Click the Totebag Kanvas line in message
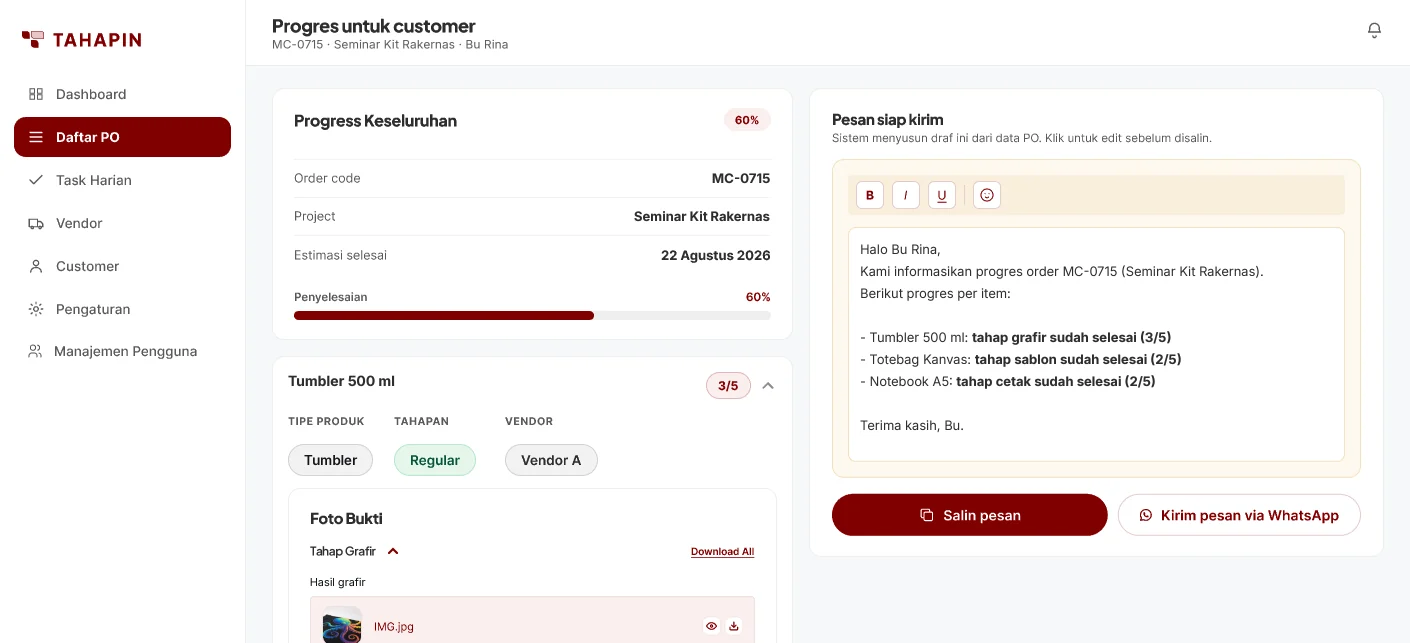 point(1021,359)
